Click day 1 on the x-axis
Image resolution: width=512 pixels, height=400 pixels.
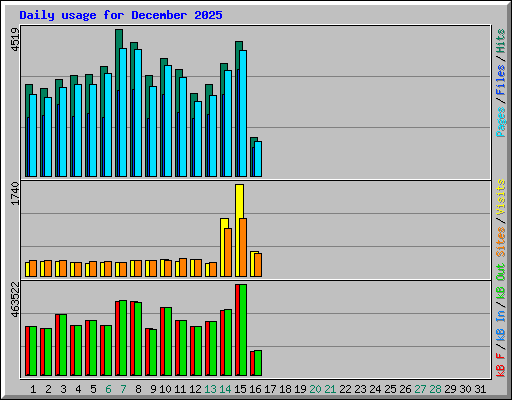(33, 389)
